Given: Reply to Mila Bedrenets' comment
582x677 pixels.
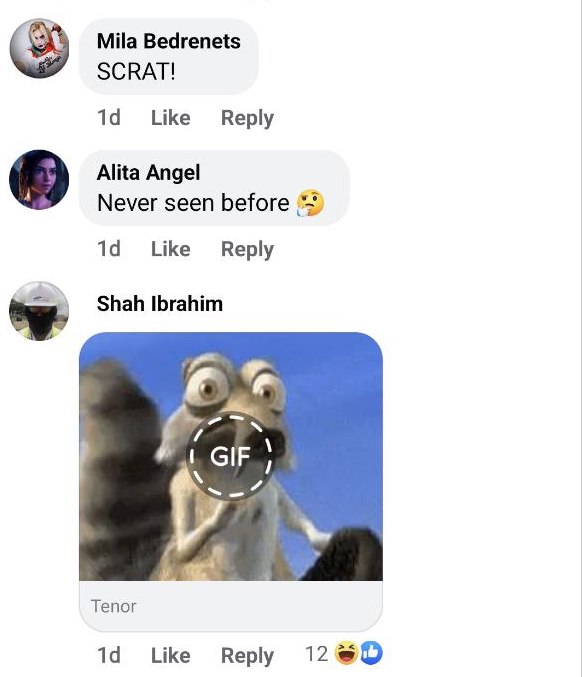Looking at the screenshot, I should tap(247, 119).
